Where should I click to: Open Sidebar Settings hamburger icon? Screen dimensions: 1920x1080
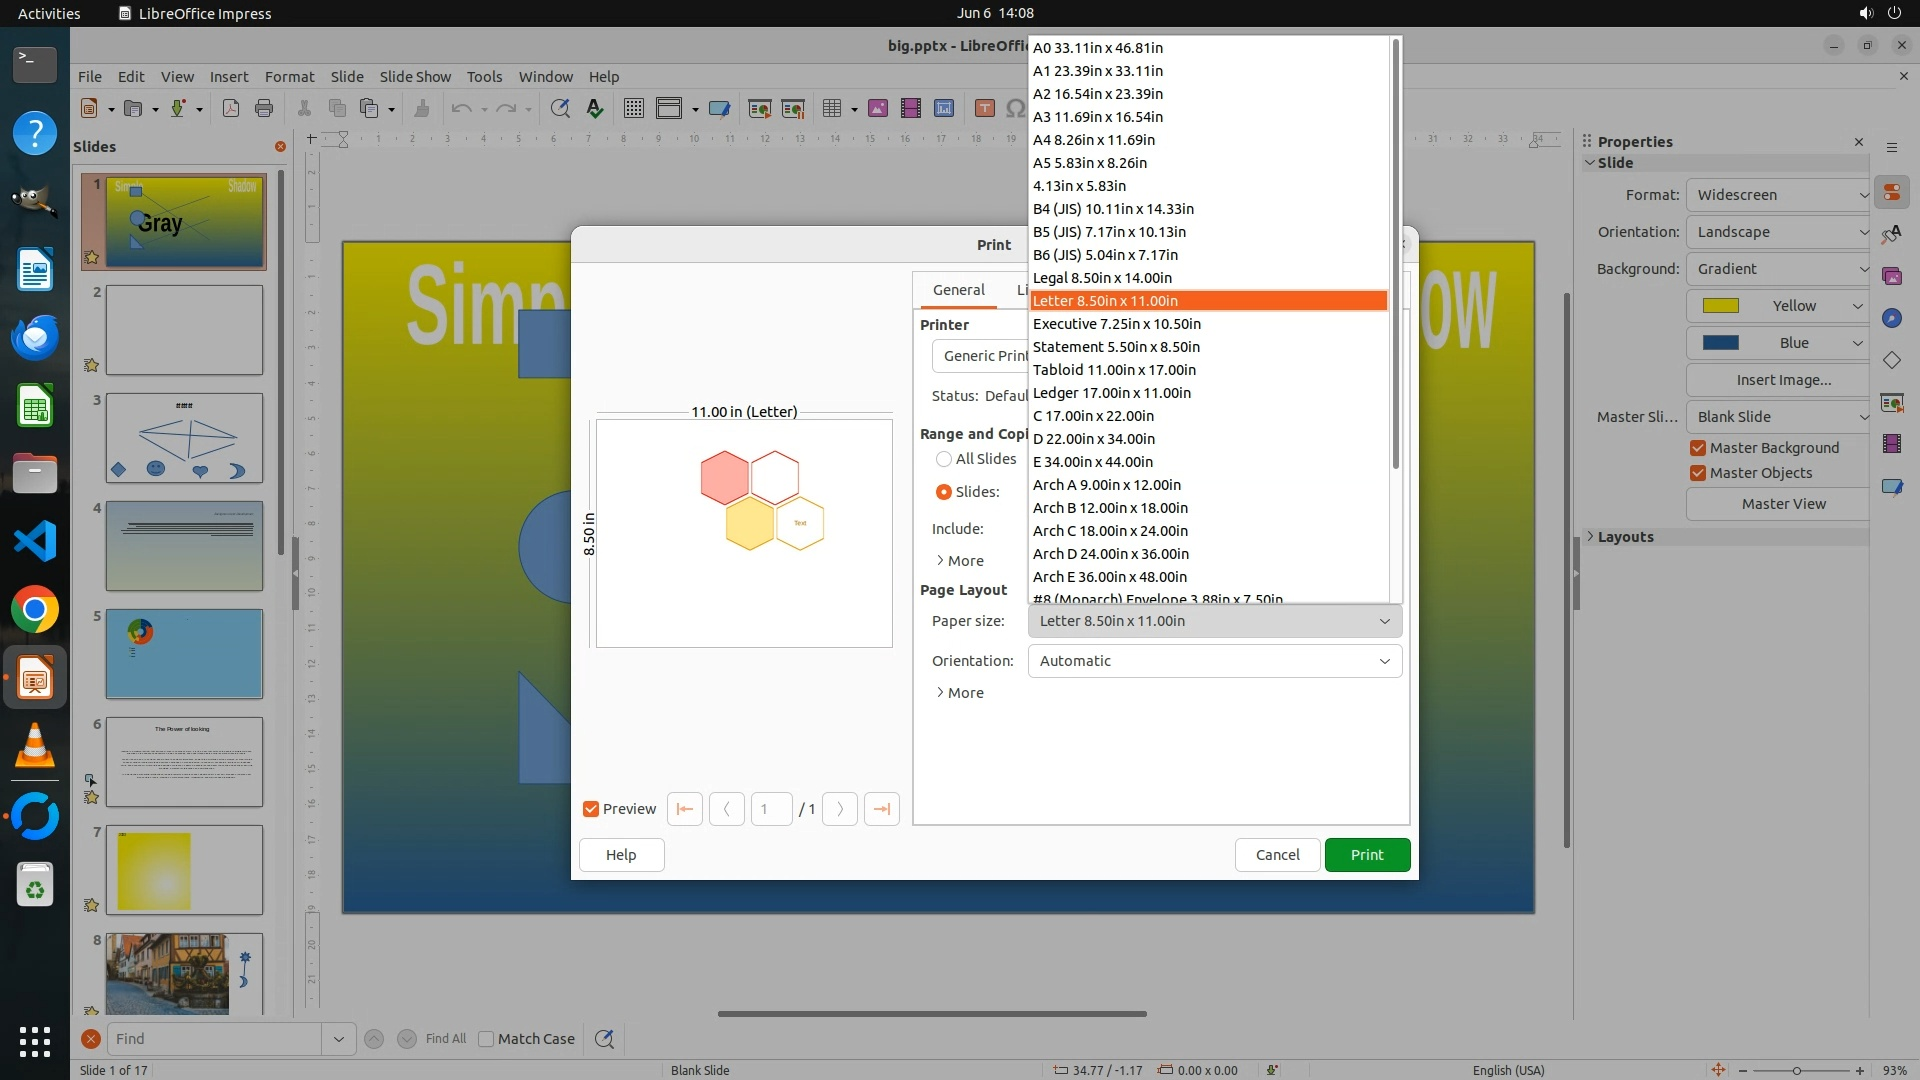[1892, 147]
